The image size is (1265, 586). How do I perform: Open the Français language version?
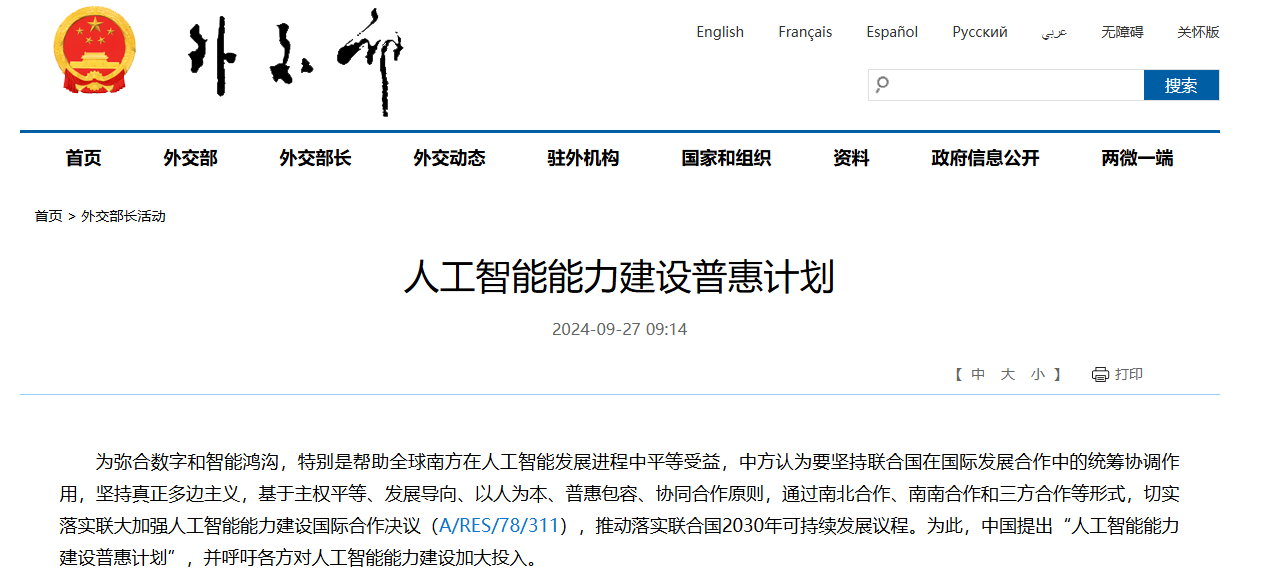pyautogui.click(x=805, y=32)
